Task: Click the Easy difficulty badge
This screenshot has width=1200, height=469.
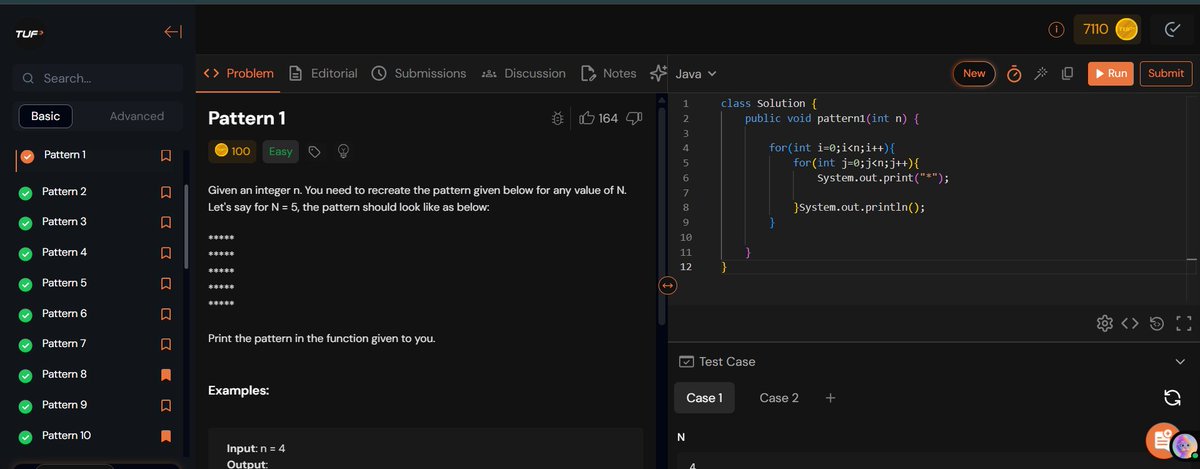Action: [x=281, y=152]
